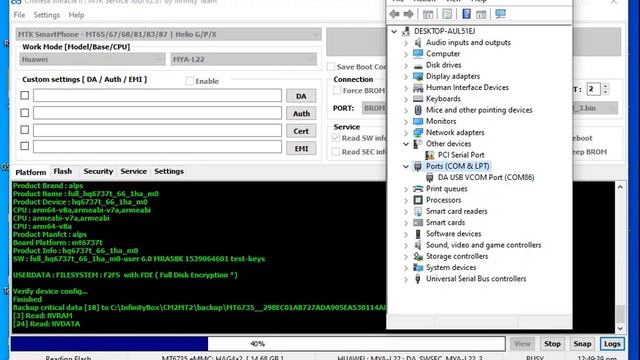Click the Human Interface Devices icon

pos(418,87)
